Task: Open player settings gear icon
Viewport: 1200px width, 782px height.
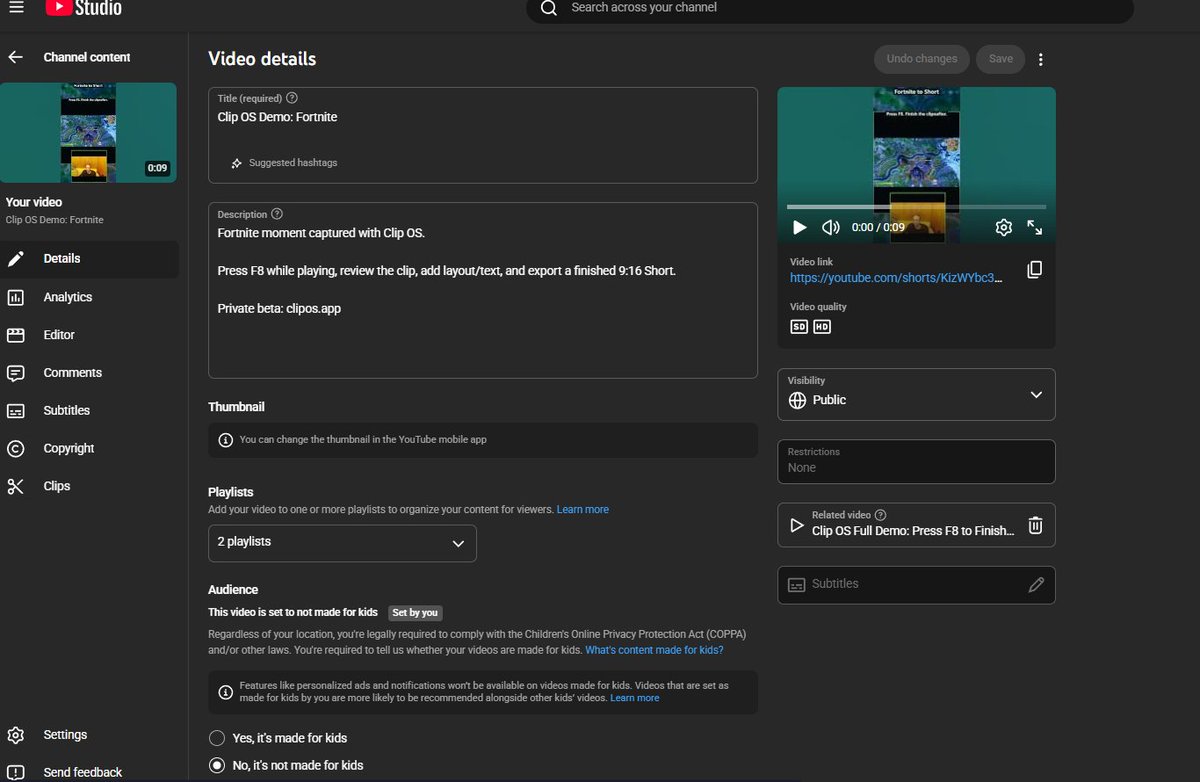Action: 1004,228
